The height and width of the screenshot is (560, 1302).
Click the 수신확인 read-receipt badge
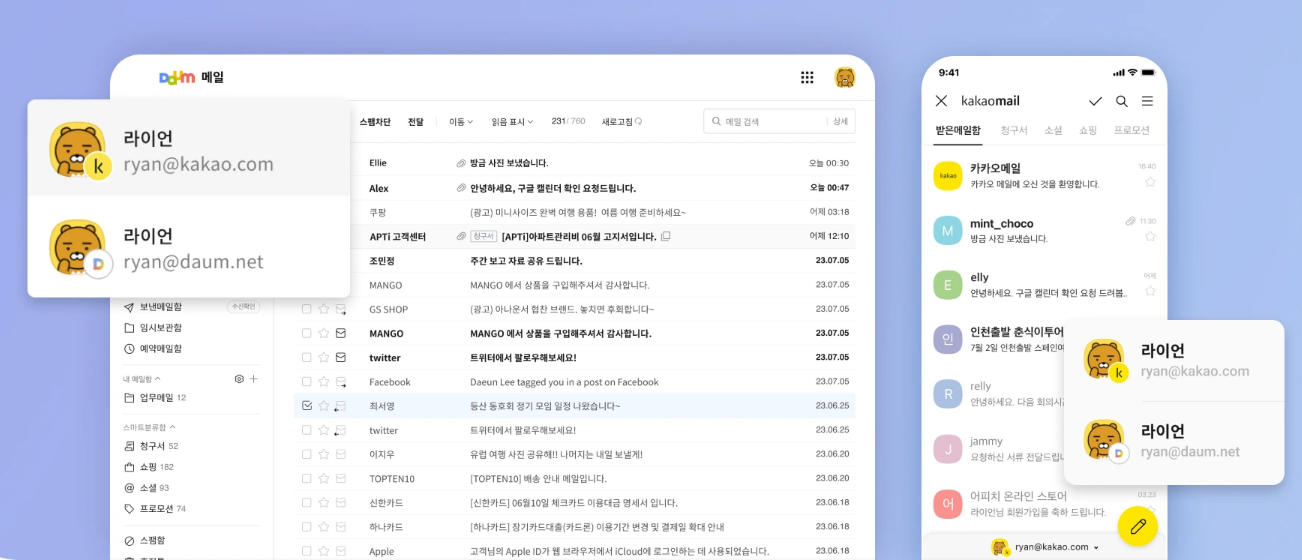click(243, 307)
